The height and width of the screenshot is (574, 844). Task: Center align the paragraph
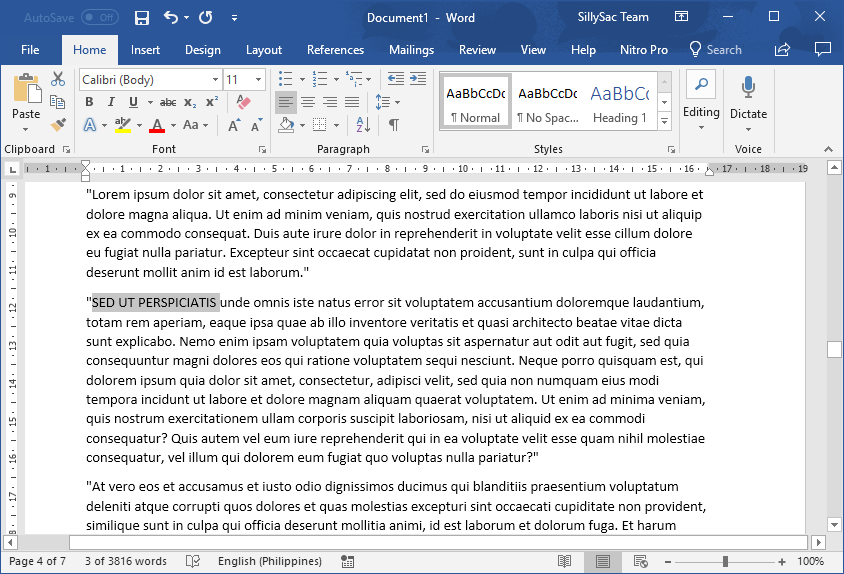pyautogui.click(x=308, y=102)
